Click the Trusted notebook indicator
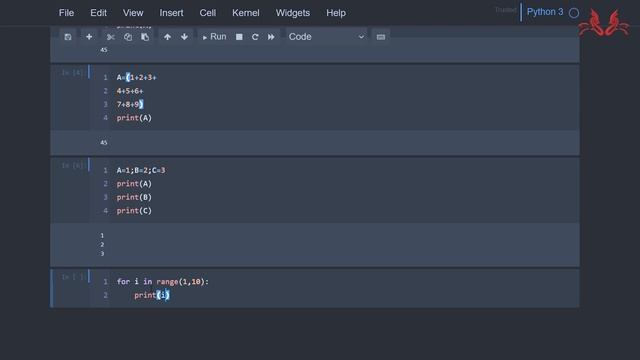 tap(505, 10)
